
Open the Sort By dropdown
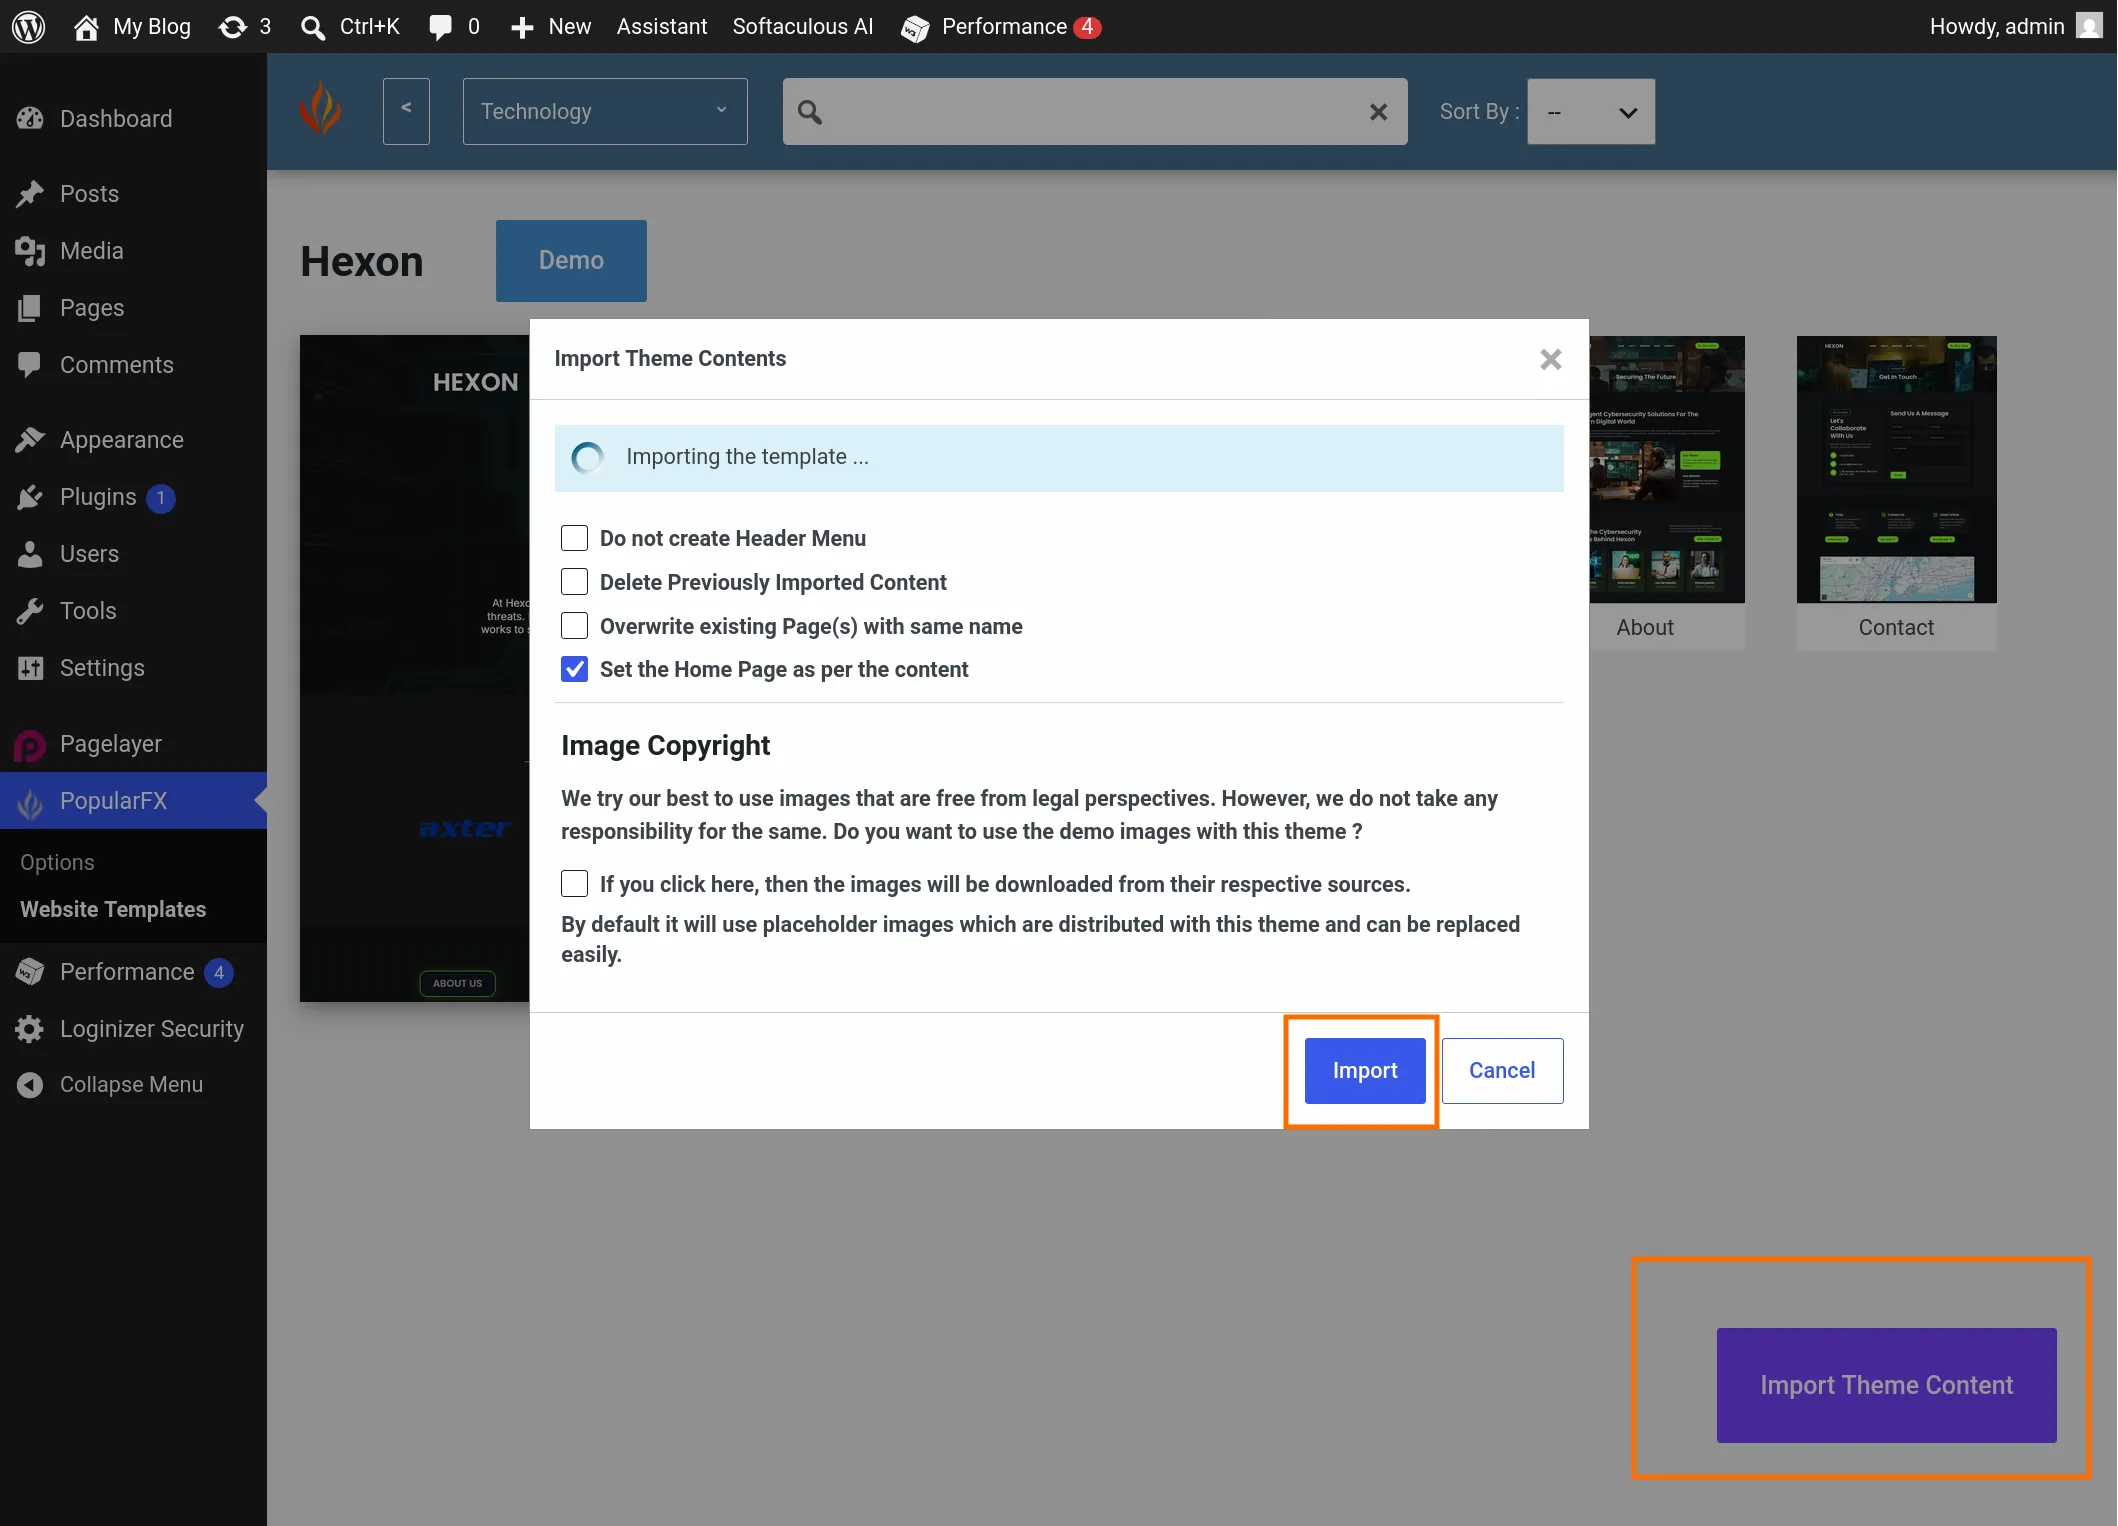[x=1591, y=112]
